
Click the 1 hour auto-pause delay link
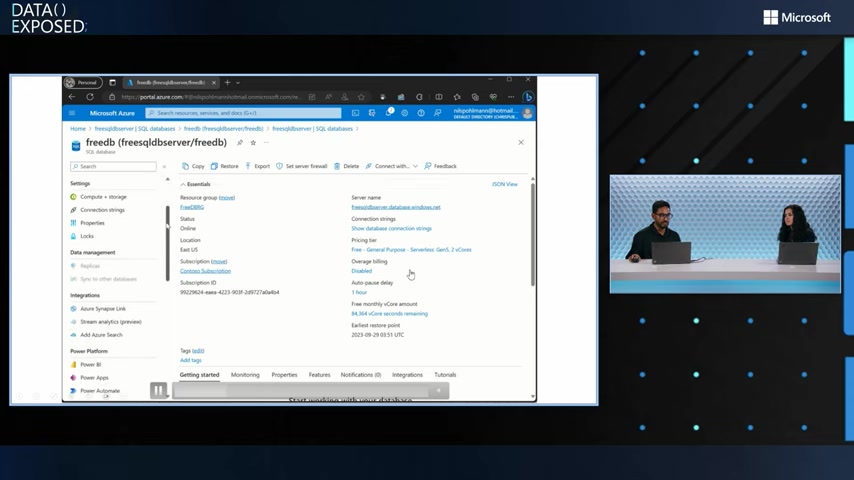click(359, 292)
